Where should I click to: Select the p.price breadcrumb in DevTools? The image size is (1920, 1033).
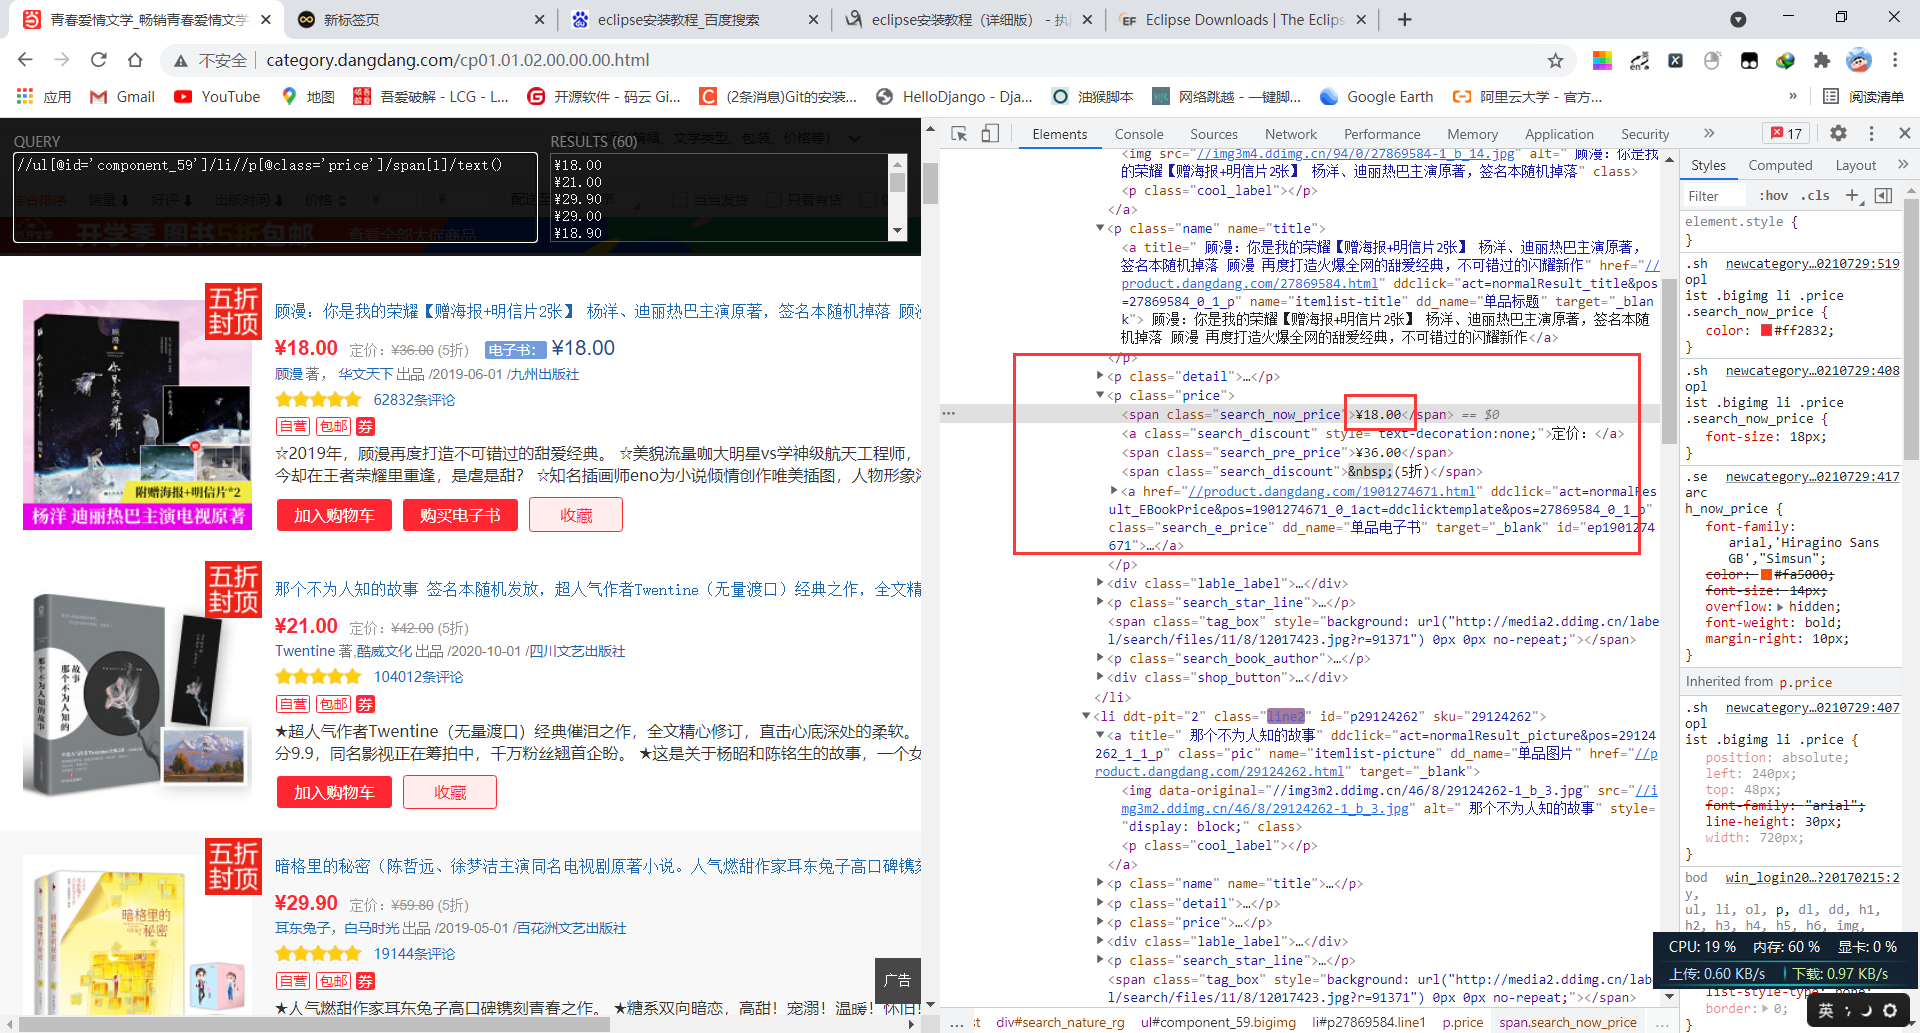click(1463, 1022)
